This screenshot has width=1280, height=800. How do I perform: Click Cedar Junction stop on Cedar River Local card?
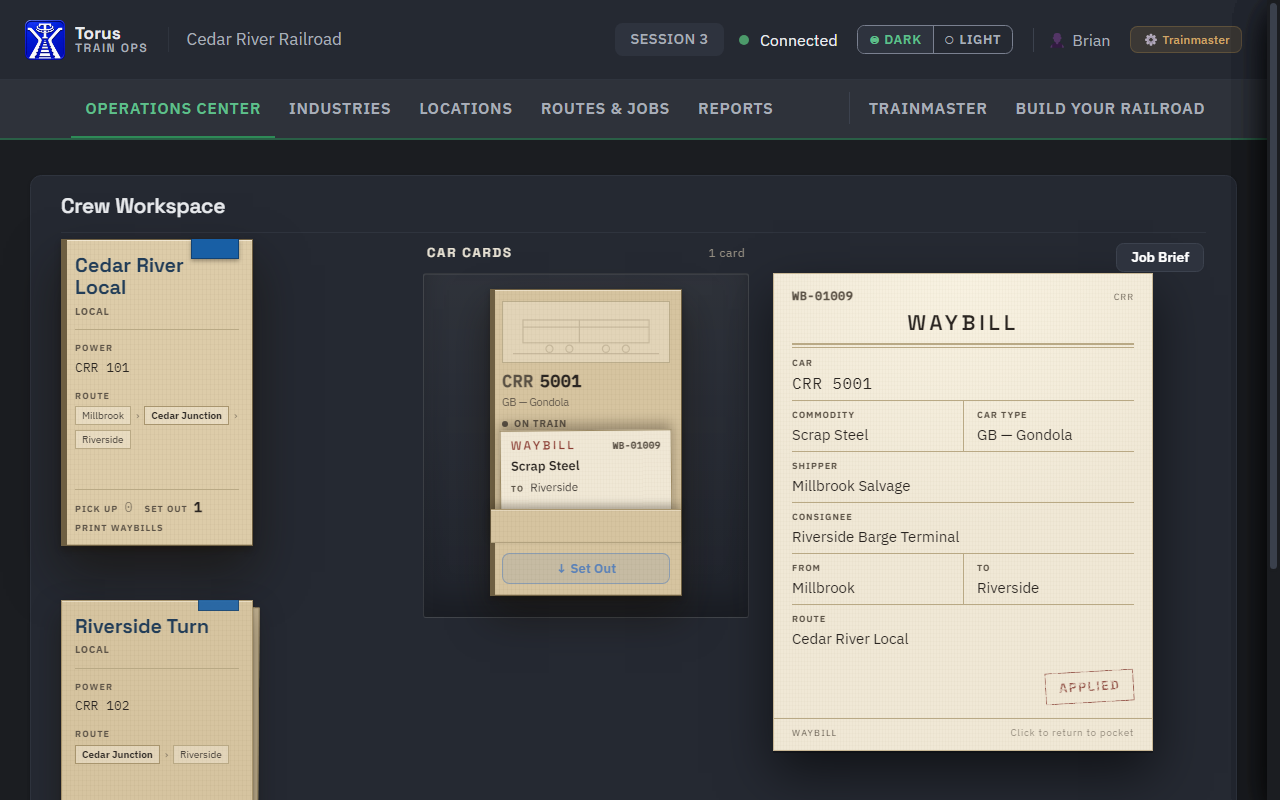[x=187, y=416]
